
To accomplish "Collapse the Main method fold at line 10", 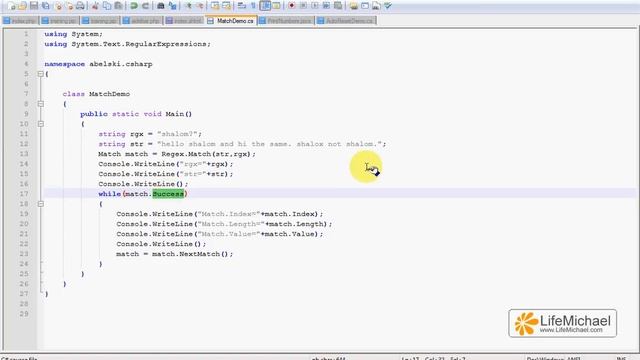I will (40, 124).
